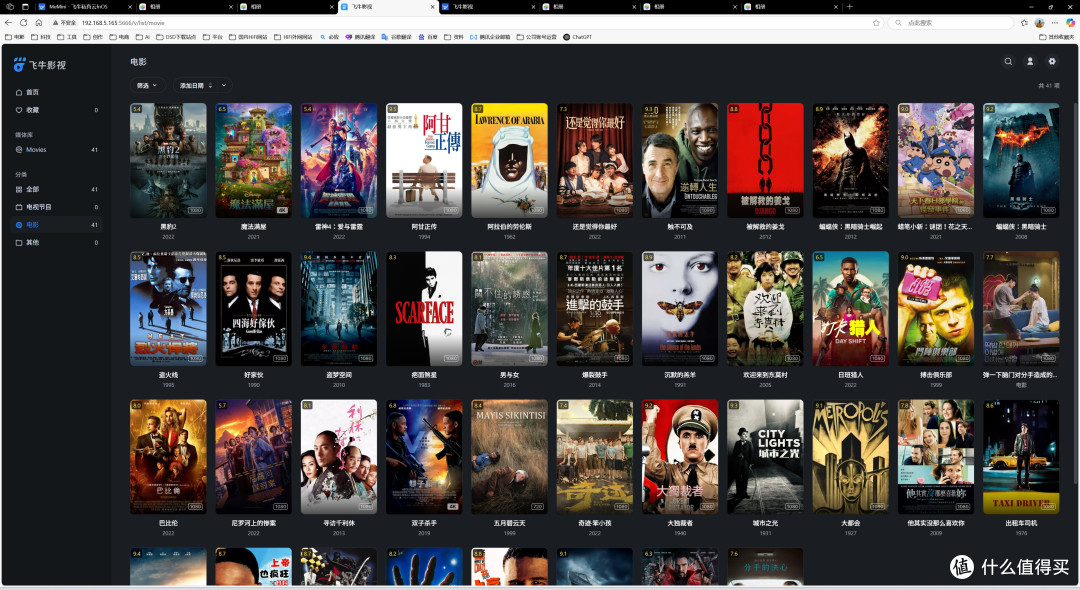
Task: Open the user profile icon in the app header
Action: click(1030, 61)
